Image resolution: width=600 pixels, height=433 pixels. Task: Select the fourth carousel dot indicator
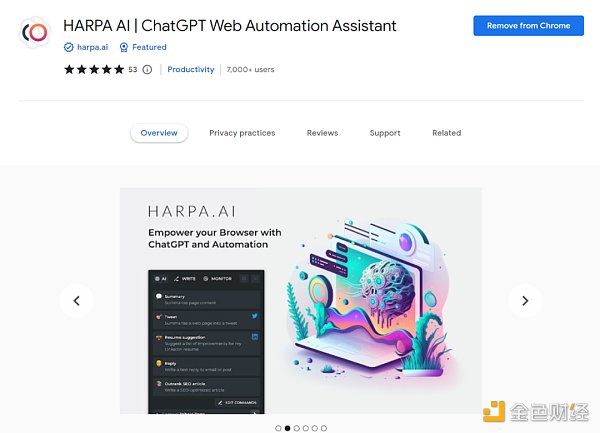tap(306, 428)
